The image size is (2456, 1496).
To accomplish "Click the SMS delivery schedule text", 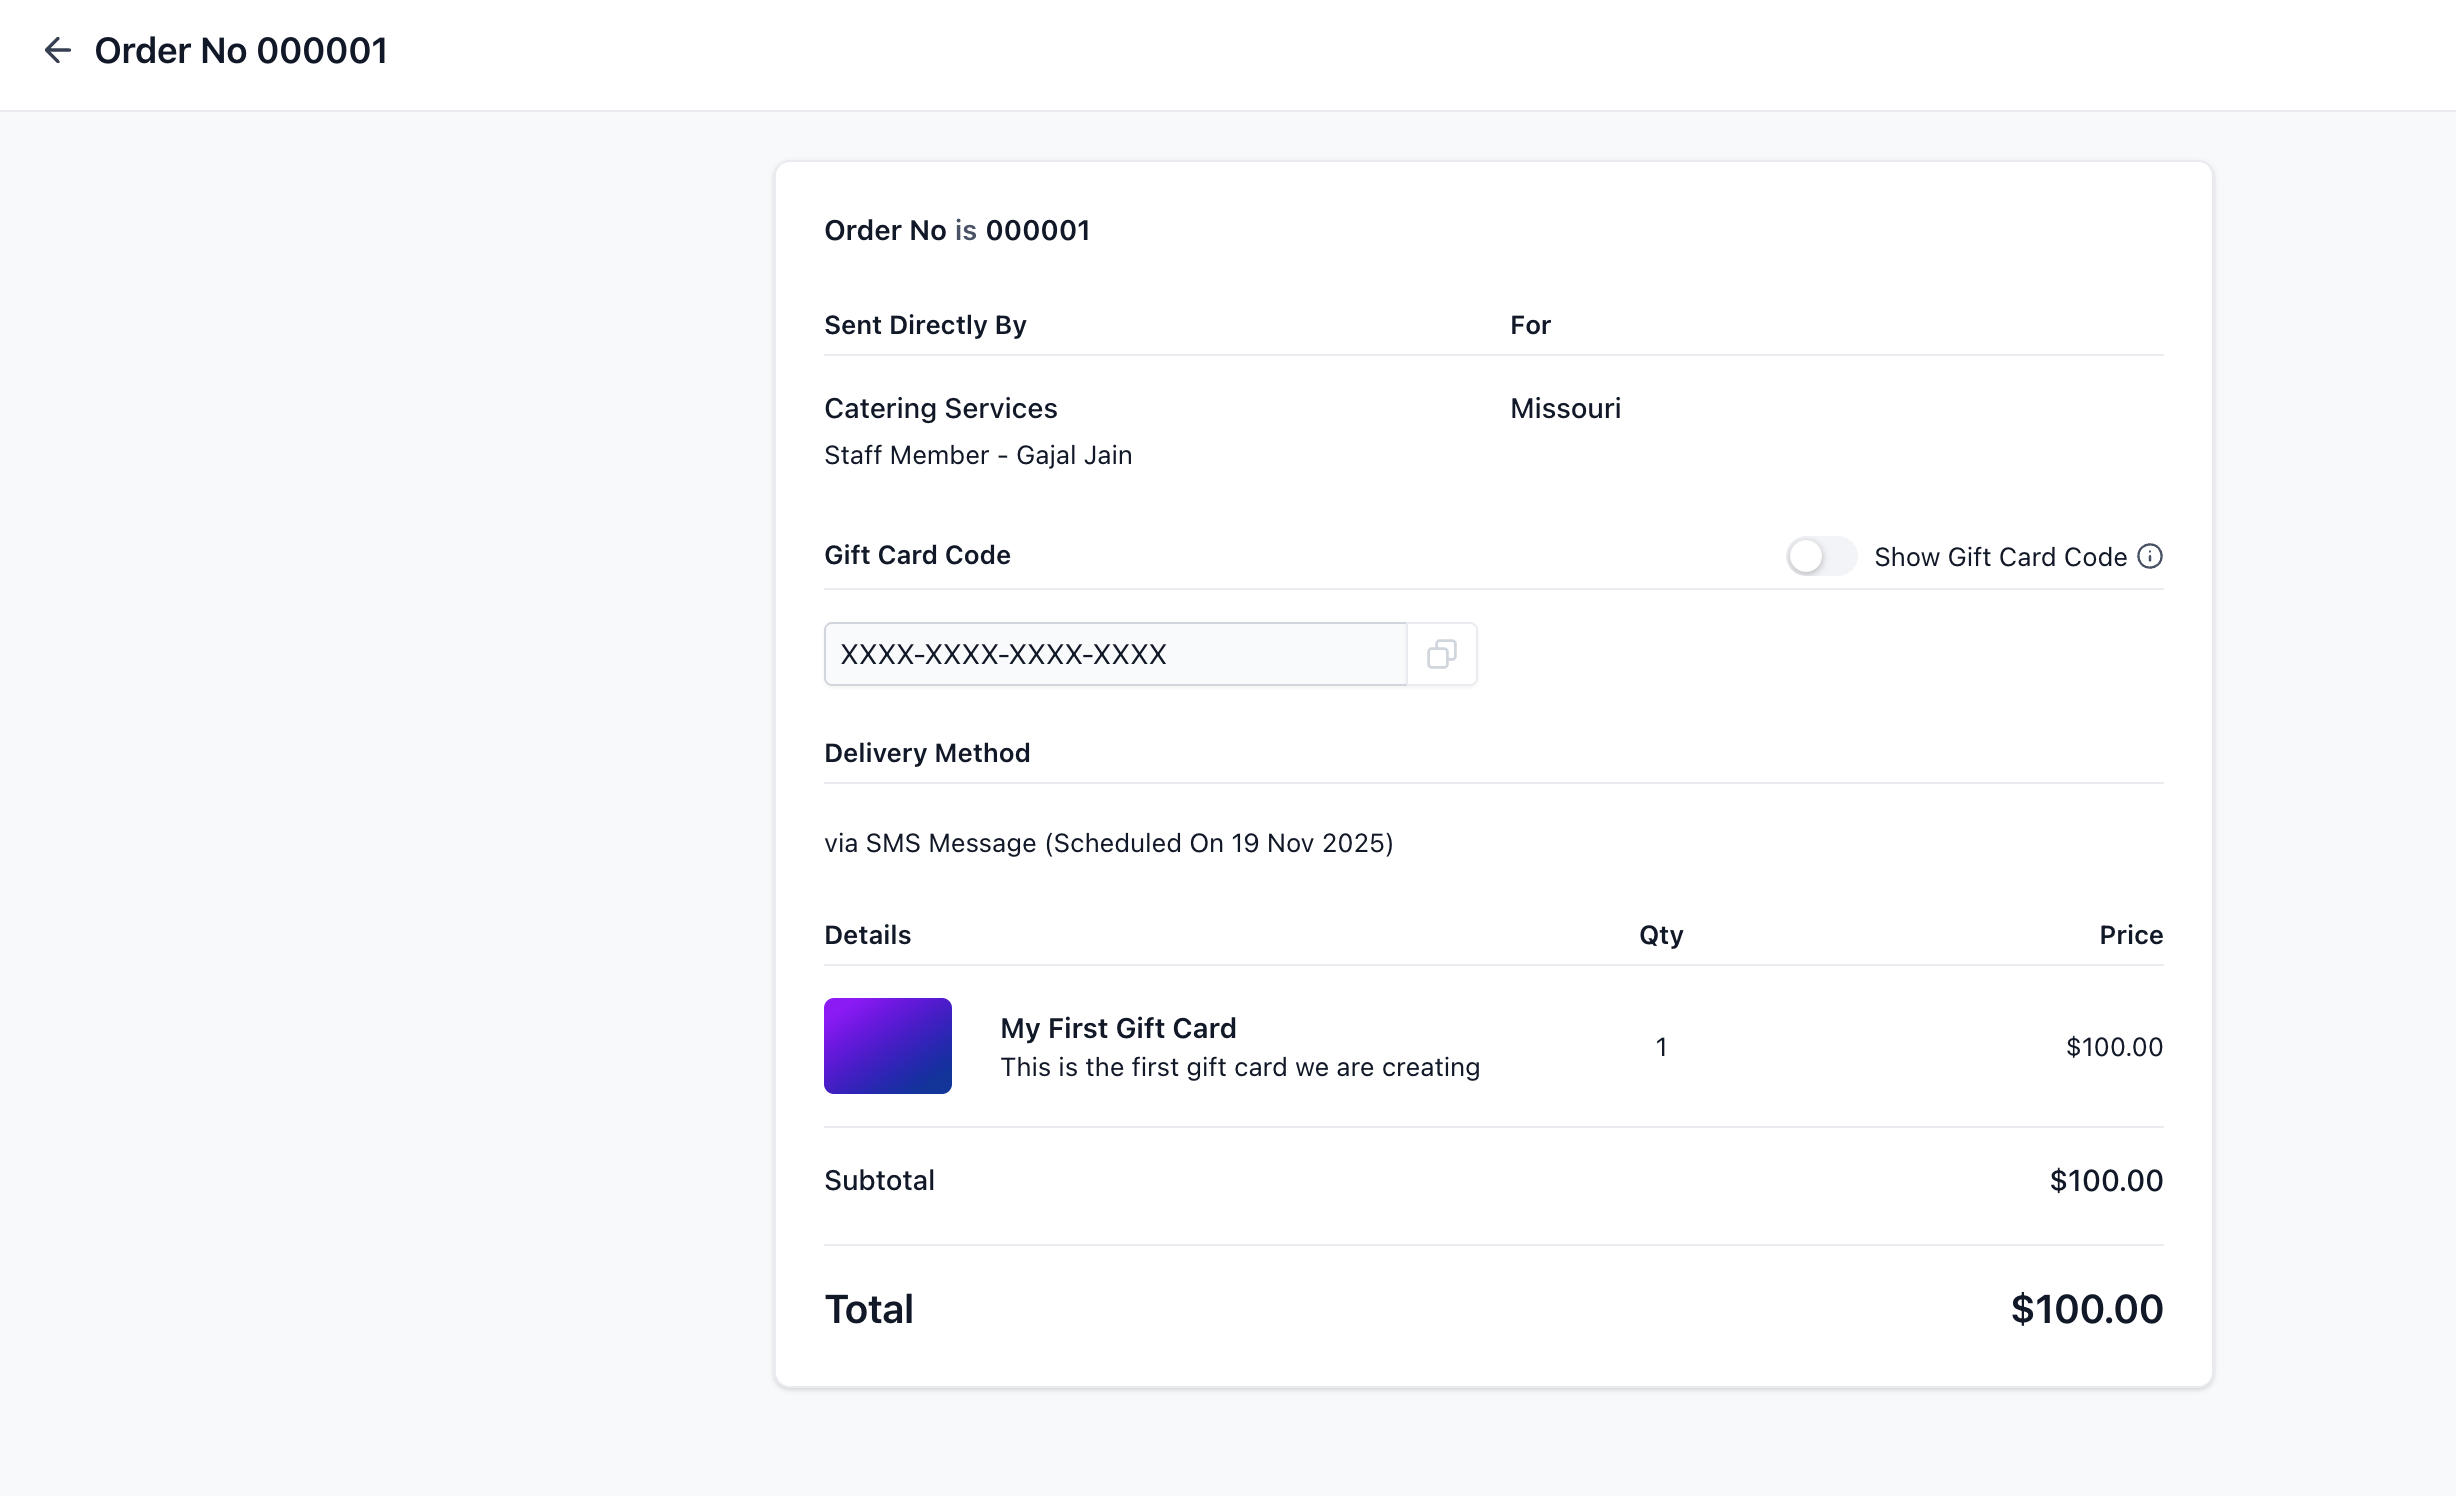I will tap(1108, 843).
